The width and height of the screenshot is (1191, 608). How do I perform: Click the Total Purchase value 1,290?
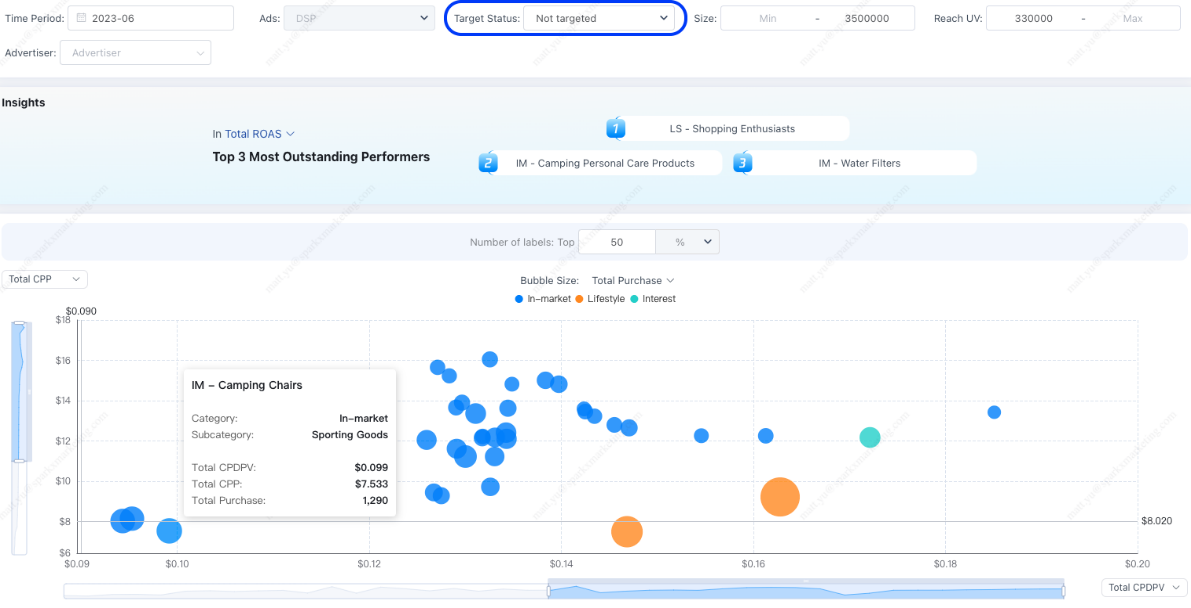(x=374, y=500)
